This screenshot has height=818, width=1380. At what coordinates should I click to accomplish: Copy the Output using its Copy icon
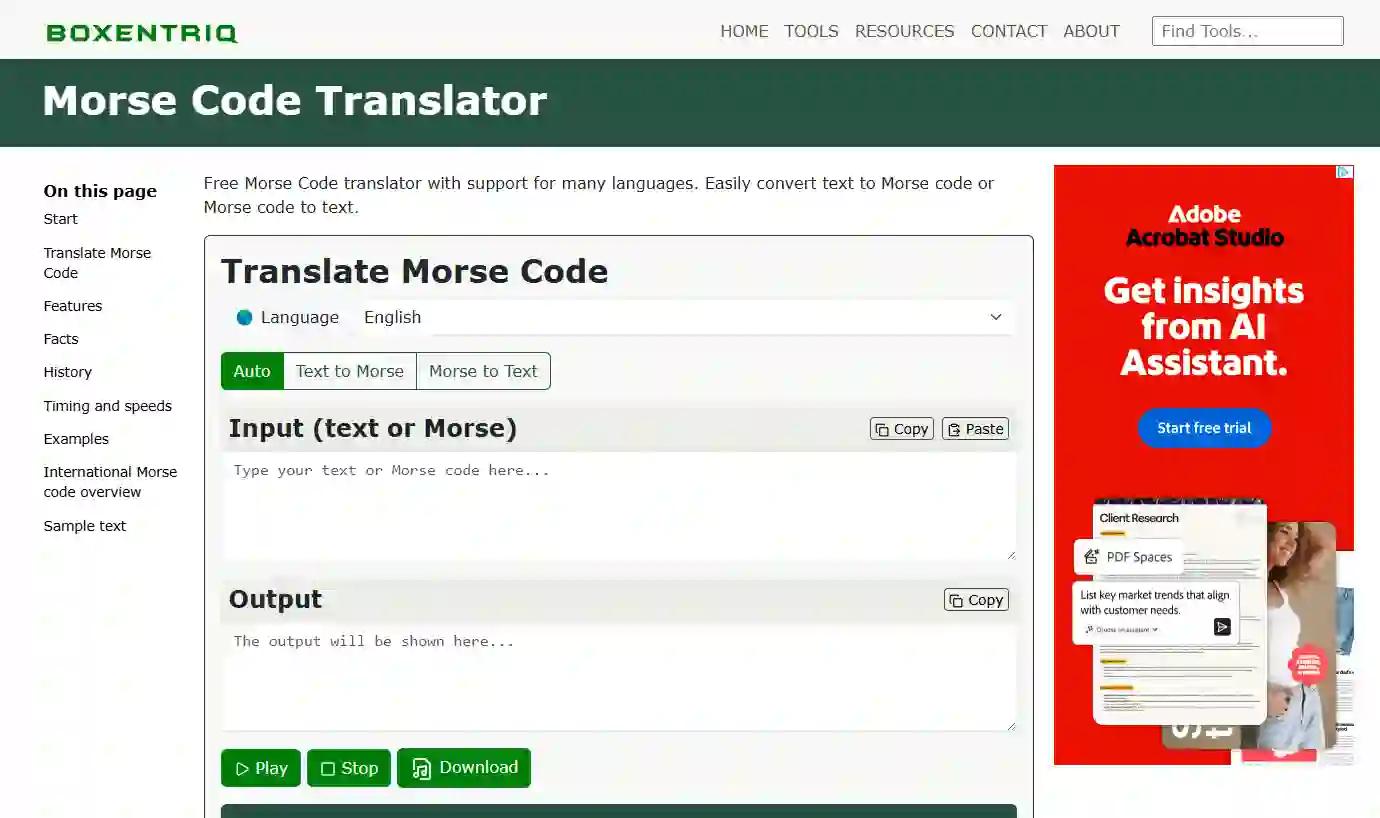point(975,599)
